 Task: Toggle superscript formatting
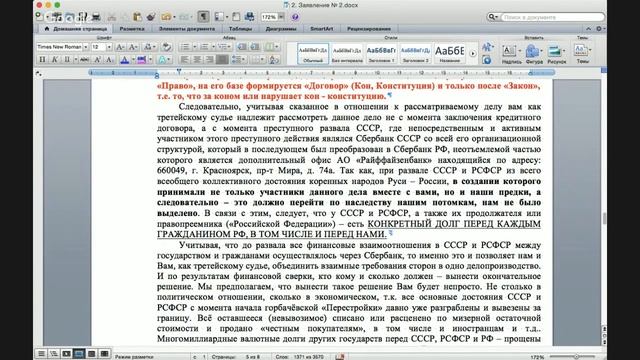[x=97, y=60]
